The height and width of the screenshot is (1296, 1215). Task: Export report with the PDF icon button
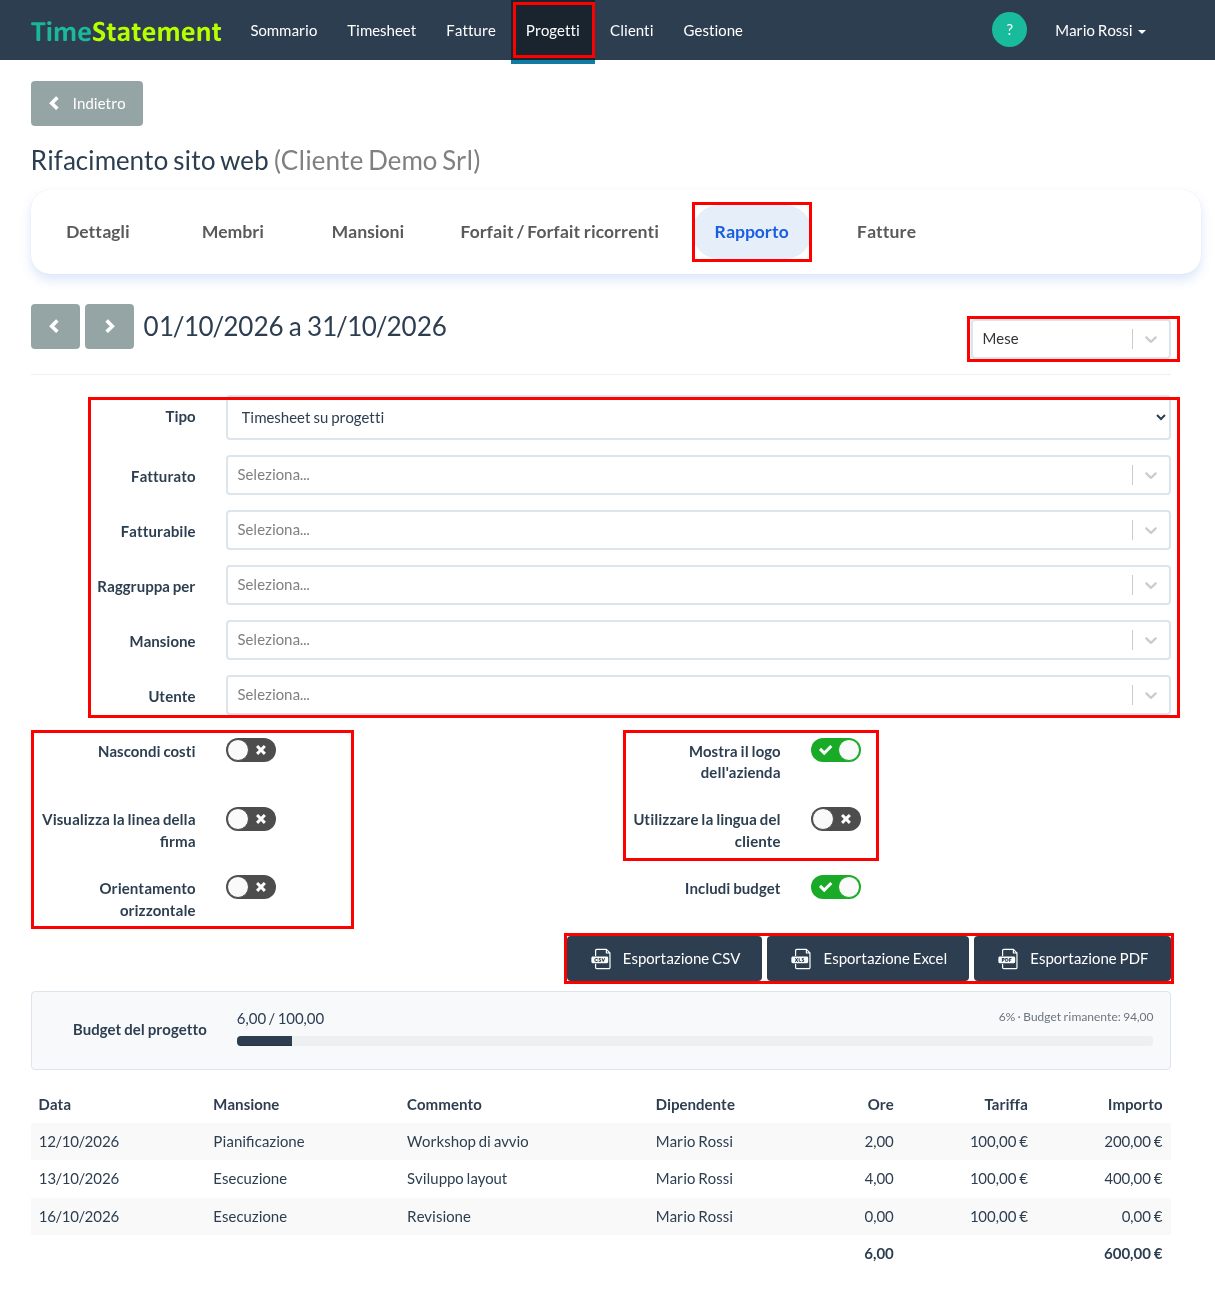pyautogui.click(x=1072, y=959)
